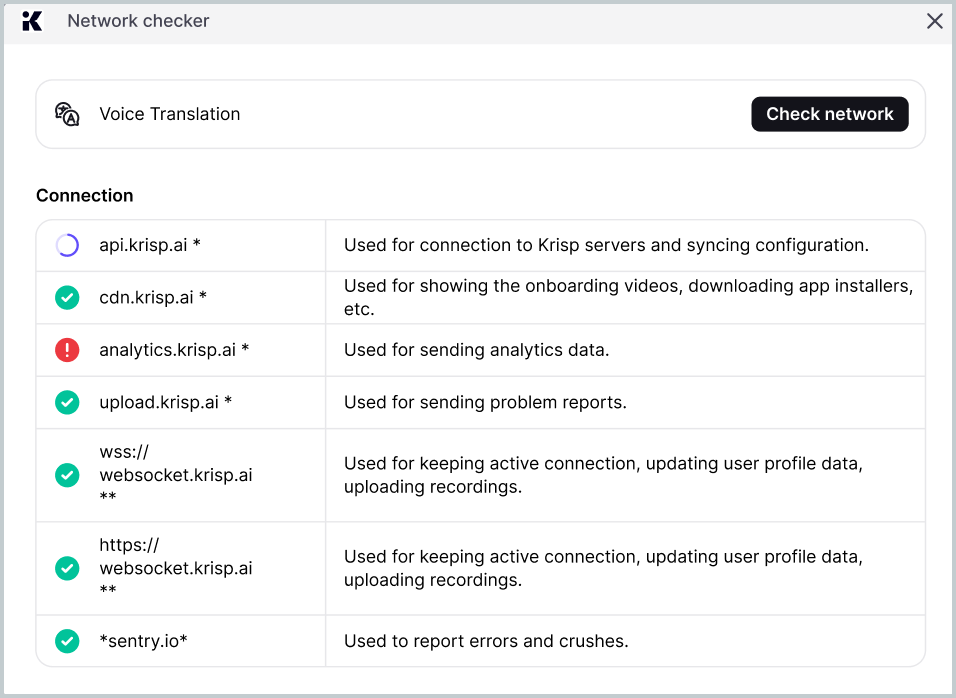Click the green checkmark beside upload.krisp.ai

(x=67, y=402)
